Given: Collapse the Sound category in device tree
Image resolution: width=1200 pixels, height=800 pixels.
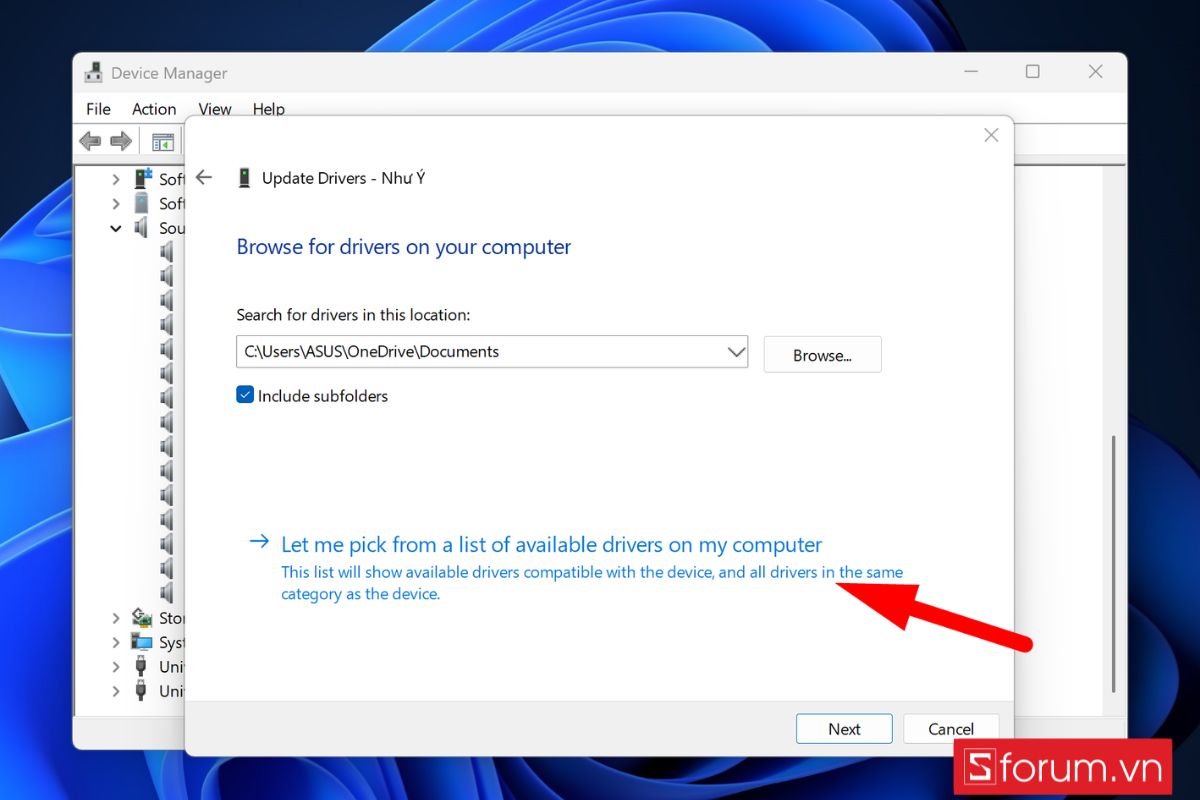Looking at the screenshot, I should coord(116,228).
